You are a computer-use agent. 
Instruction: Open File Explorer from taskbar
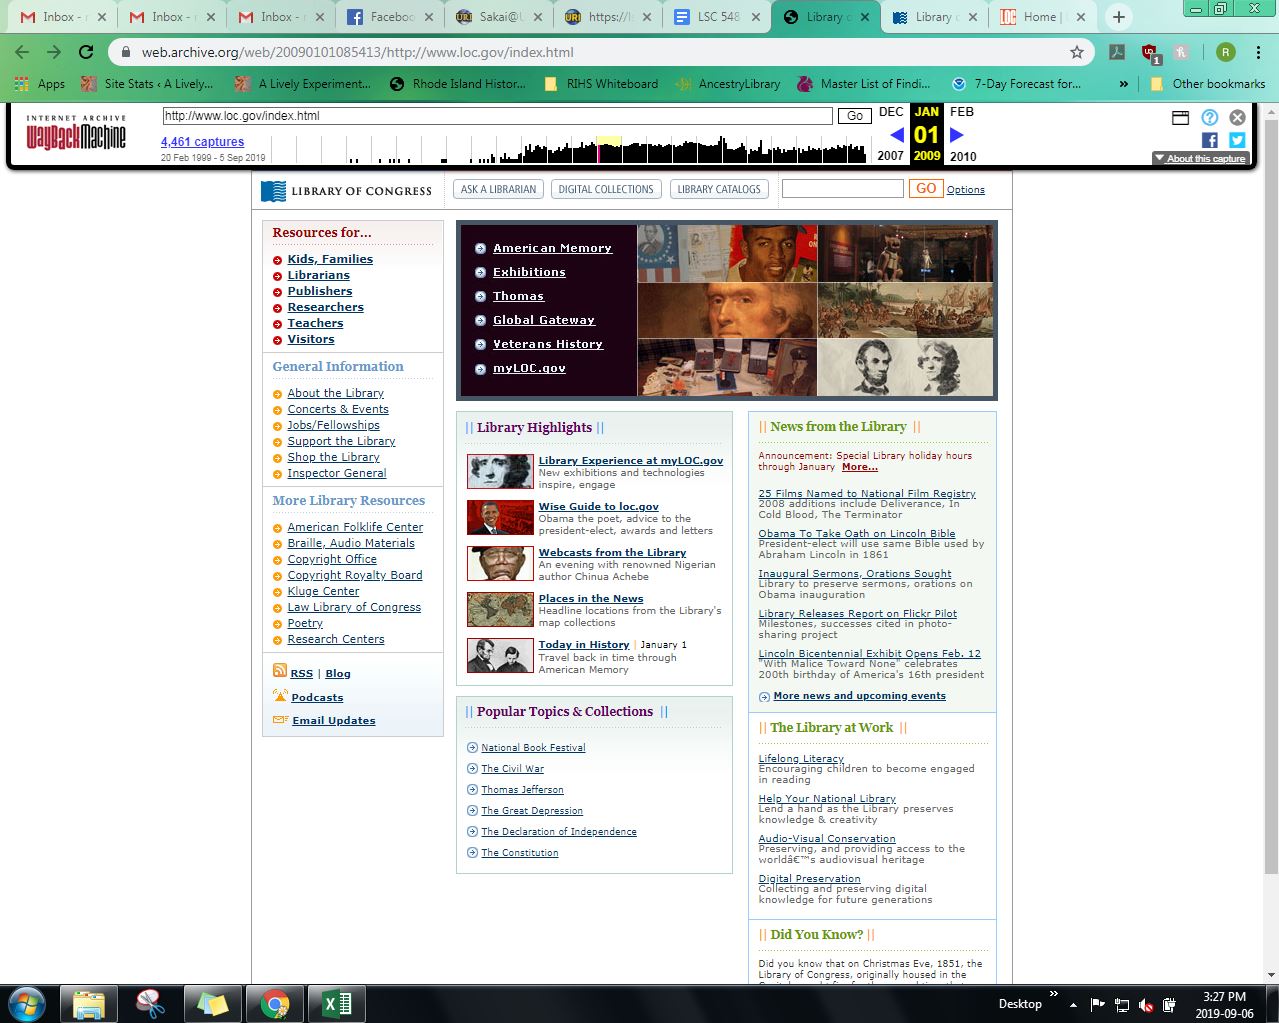[89, 1003]
